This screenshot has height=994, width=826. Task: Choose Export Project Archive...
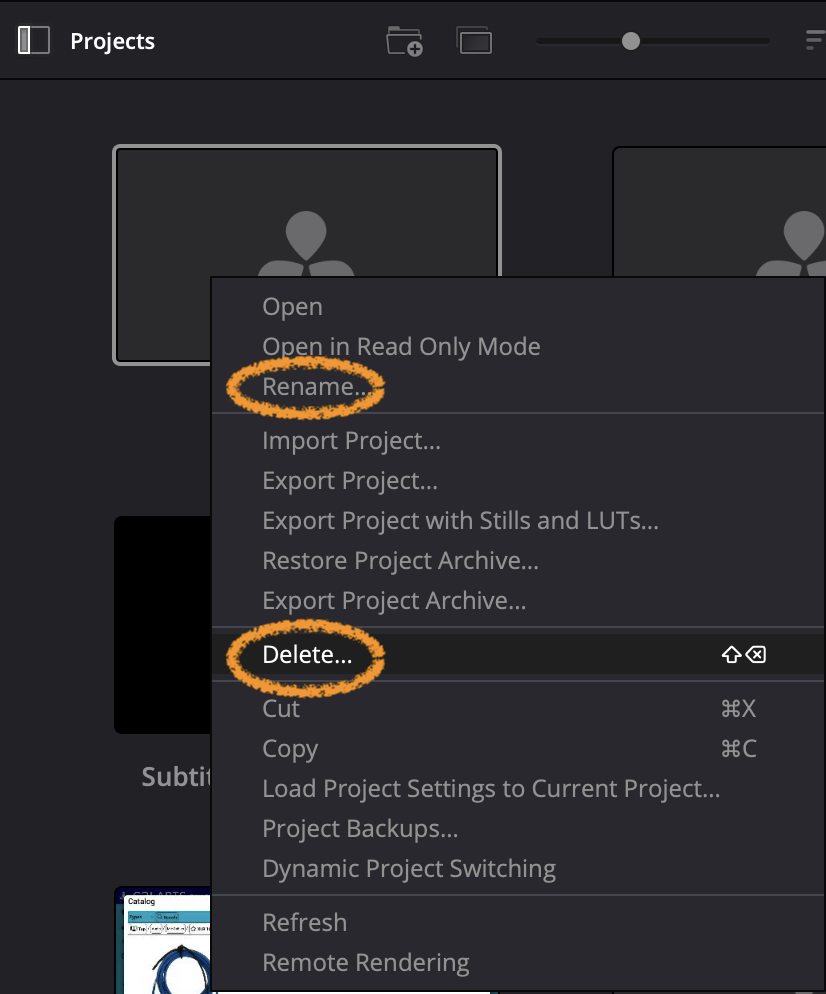click(394, 601)
